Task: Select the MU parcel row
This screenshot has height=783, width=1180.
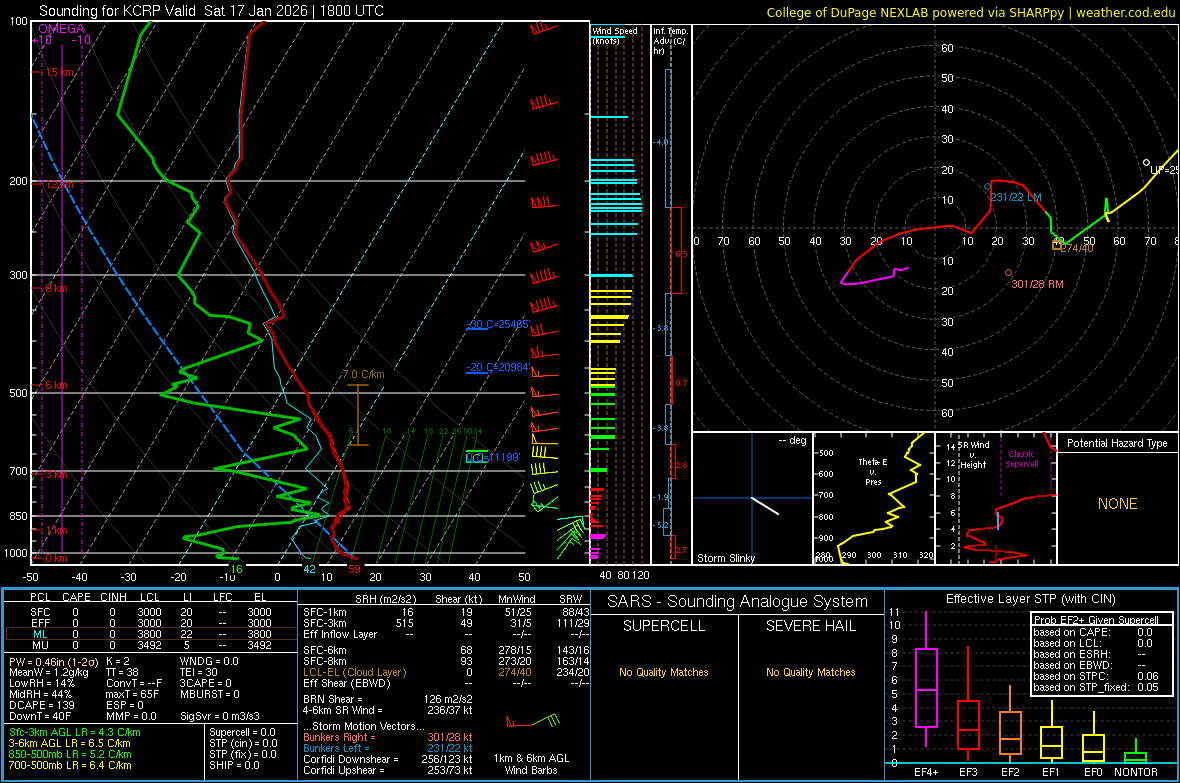Action: [151, 644]
